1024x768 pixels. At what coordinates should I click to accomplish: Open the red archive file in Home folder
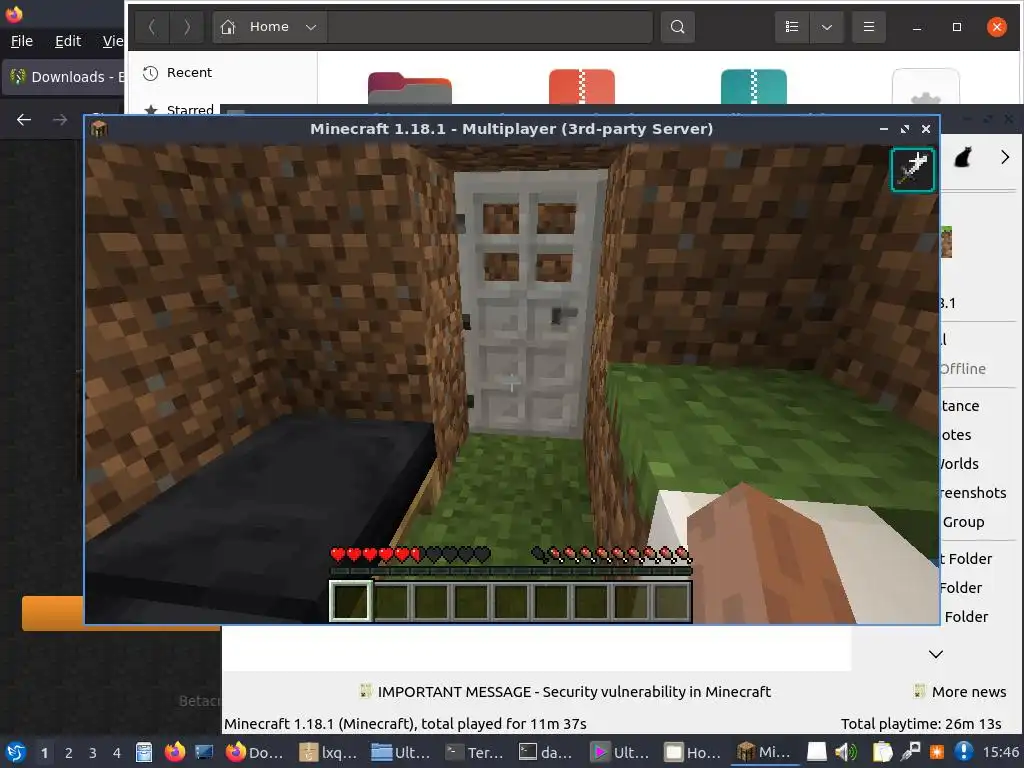[x=581, y=86]
